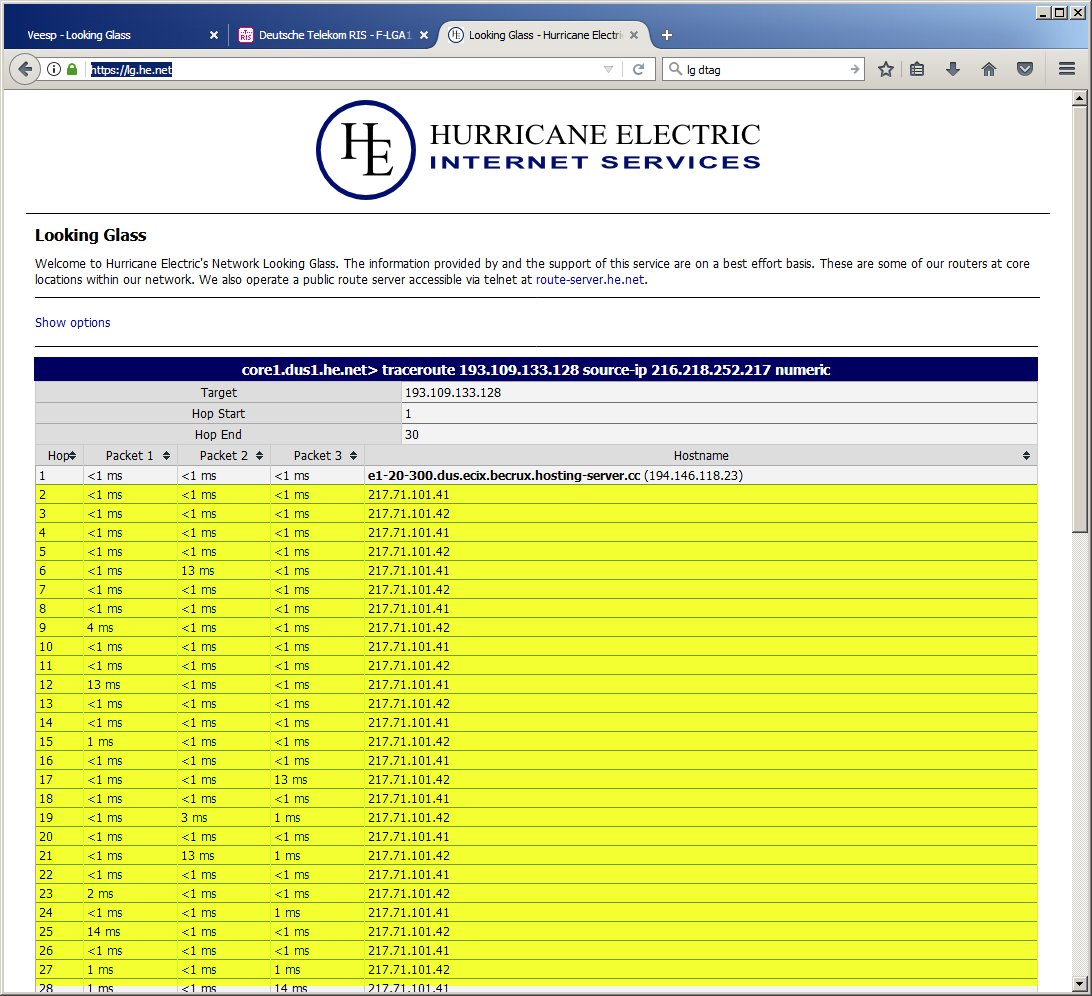Screen dimensions: 1092x996
Task: Click hop 2 hostname 217.71.101.41
Action: (x=409, y=495)
